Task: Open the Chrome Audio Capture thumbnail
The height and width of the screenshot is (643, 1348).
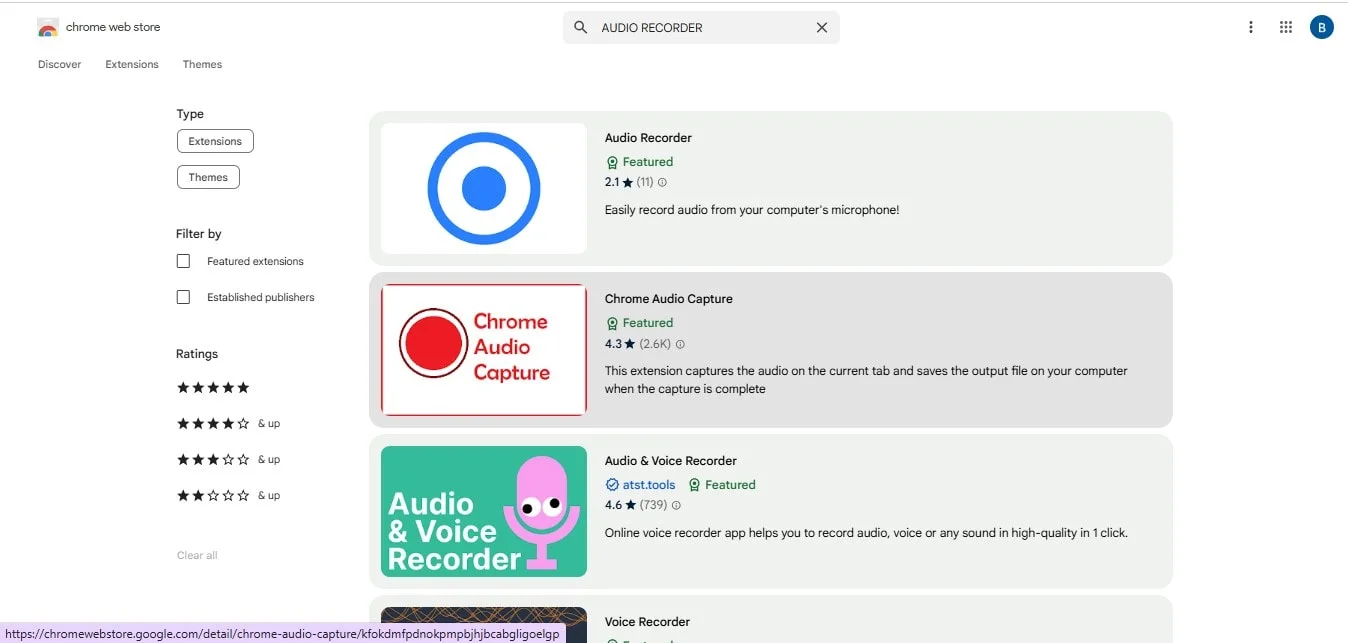Action: point(484,349)
